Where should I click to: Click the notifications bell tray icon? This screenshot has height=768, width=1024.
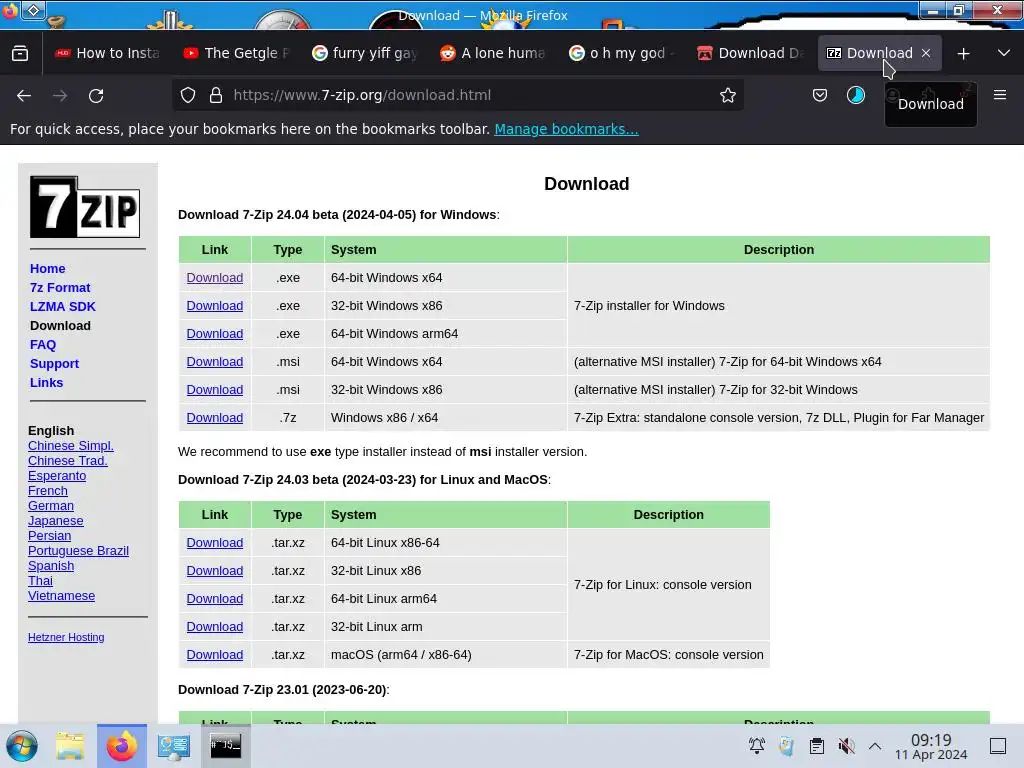click(x=757, y=746)
